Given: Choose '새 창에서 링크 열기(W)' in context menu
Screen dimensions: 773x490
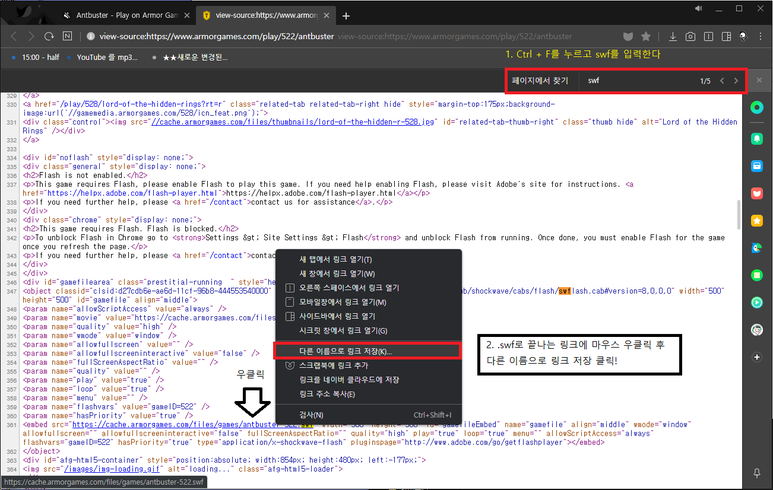Looking at the screenshot, I should click(369, 274).
